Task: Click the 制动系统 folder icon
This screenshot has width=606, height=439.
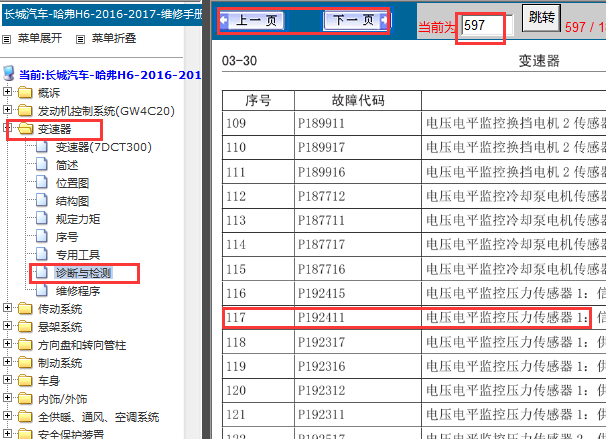Action: click(x=25, y=362)
